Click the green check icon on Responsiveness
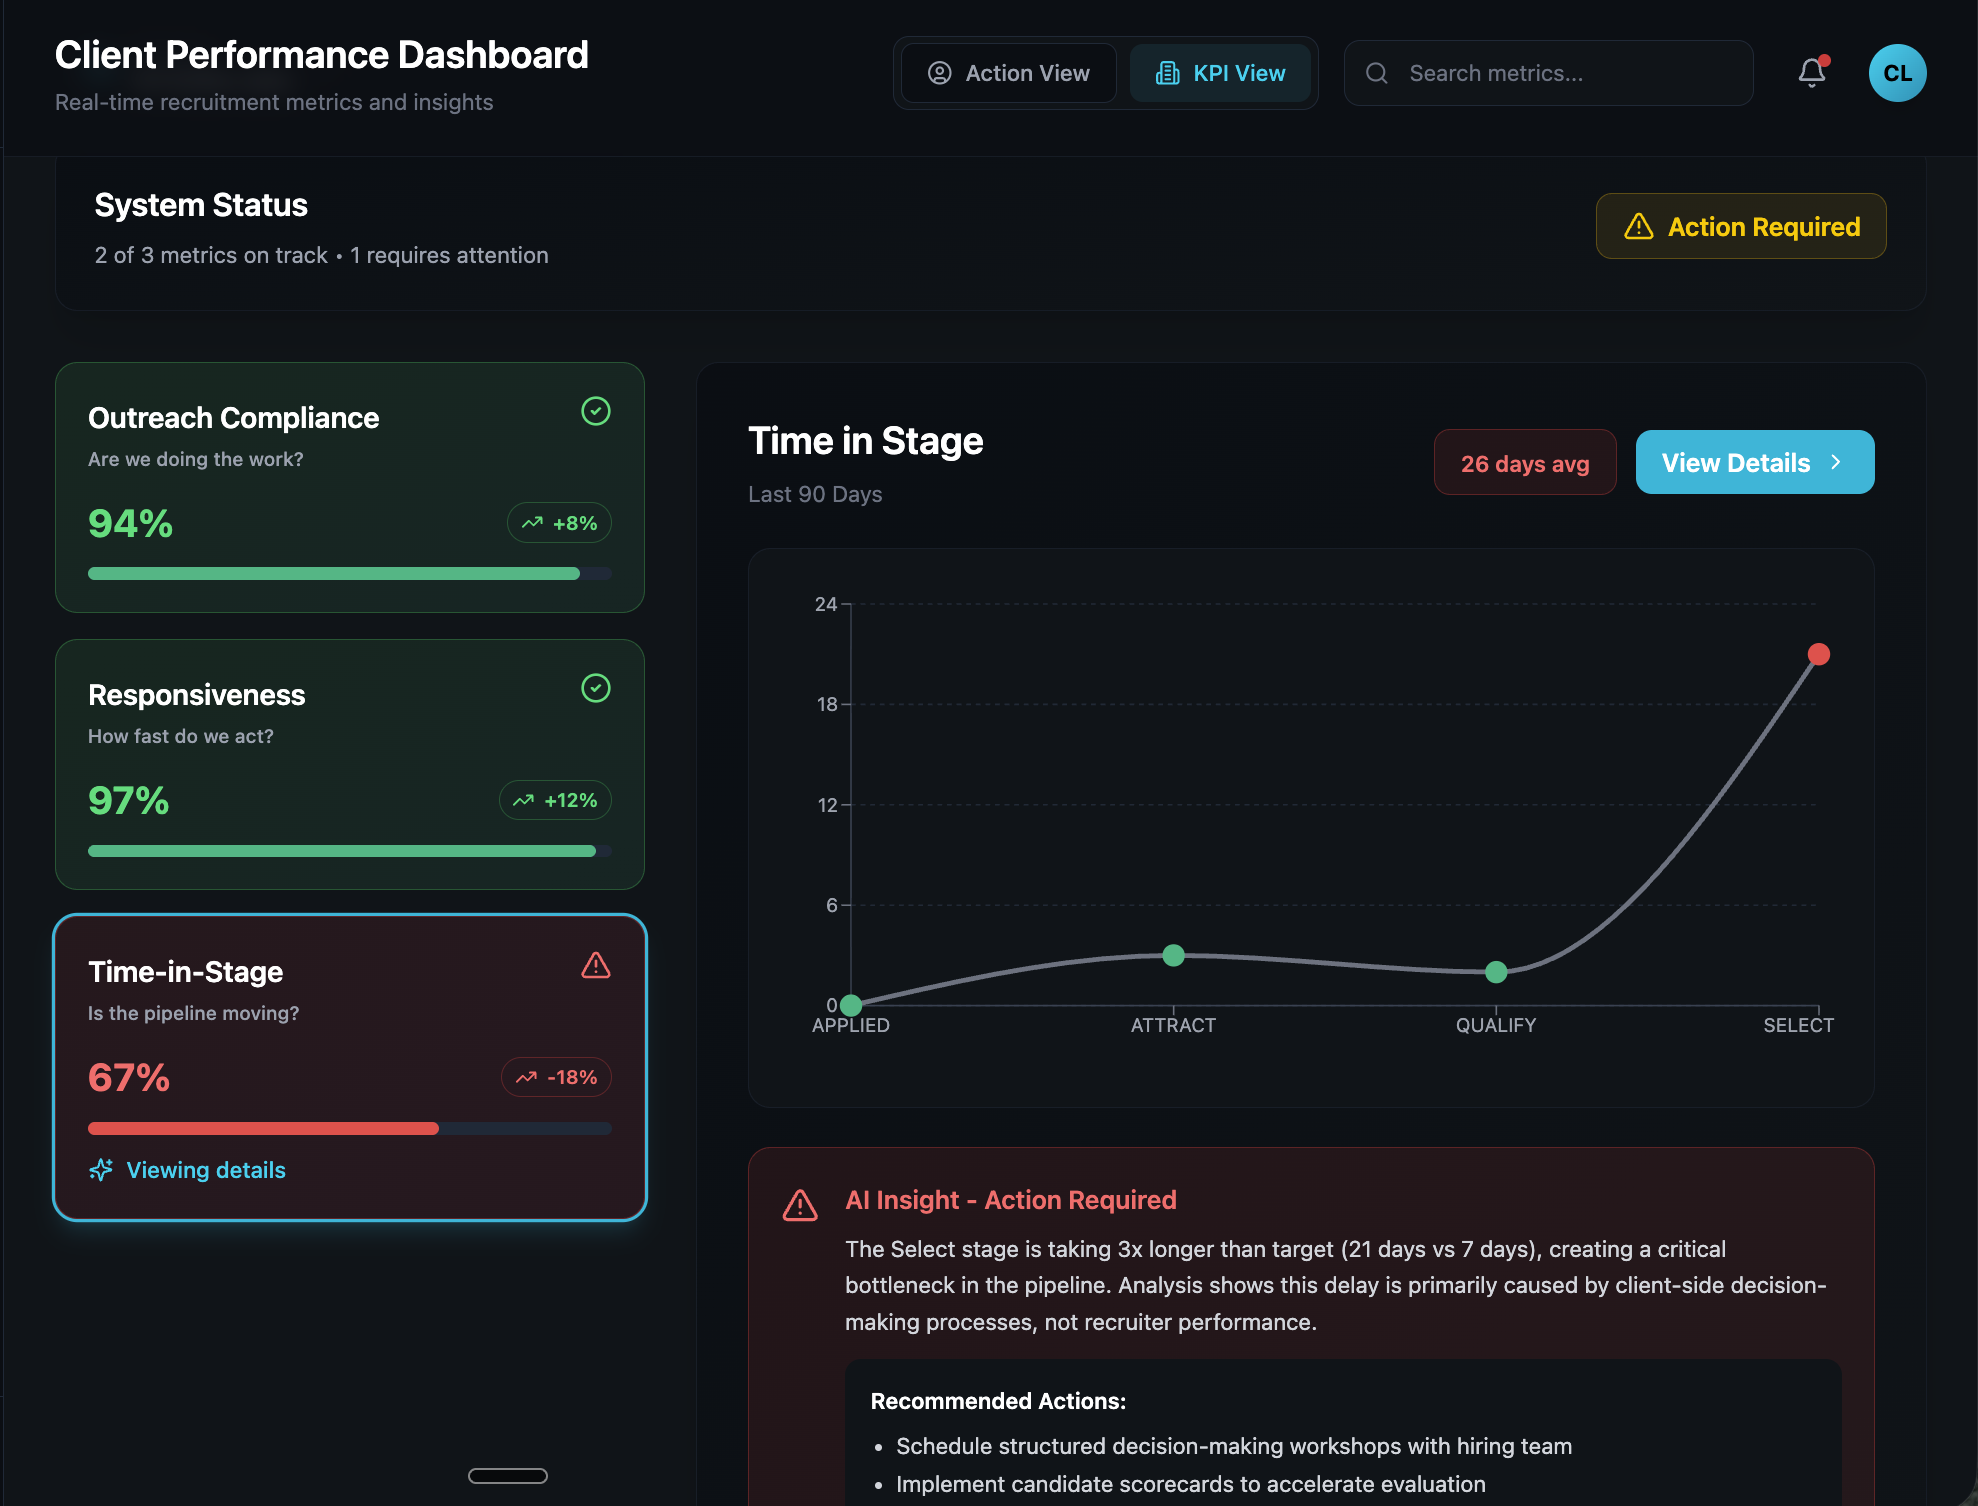The height and width of the screenshot is (1506, 1978). 595,688
